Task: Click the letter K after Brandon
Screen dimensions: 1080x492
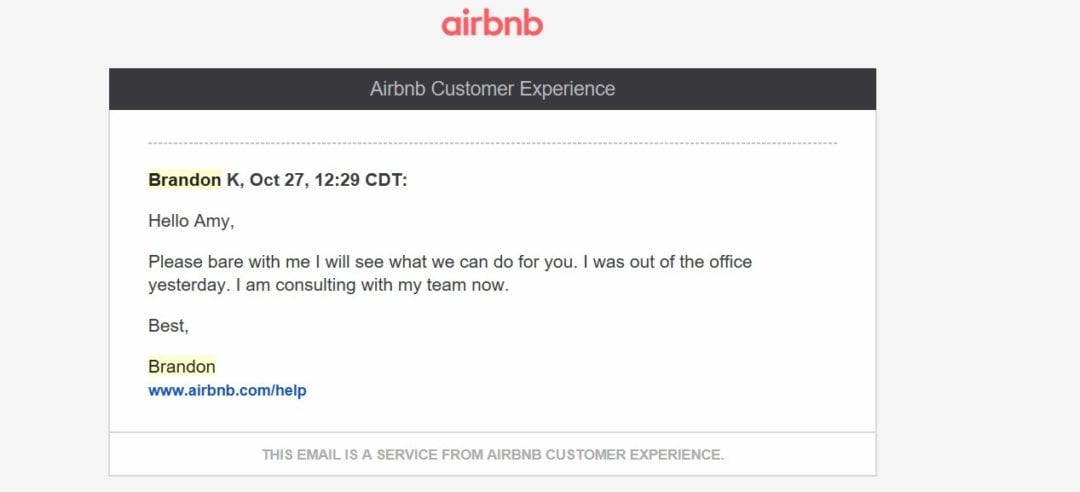Action: pos(234,180)
